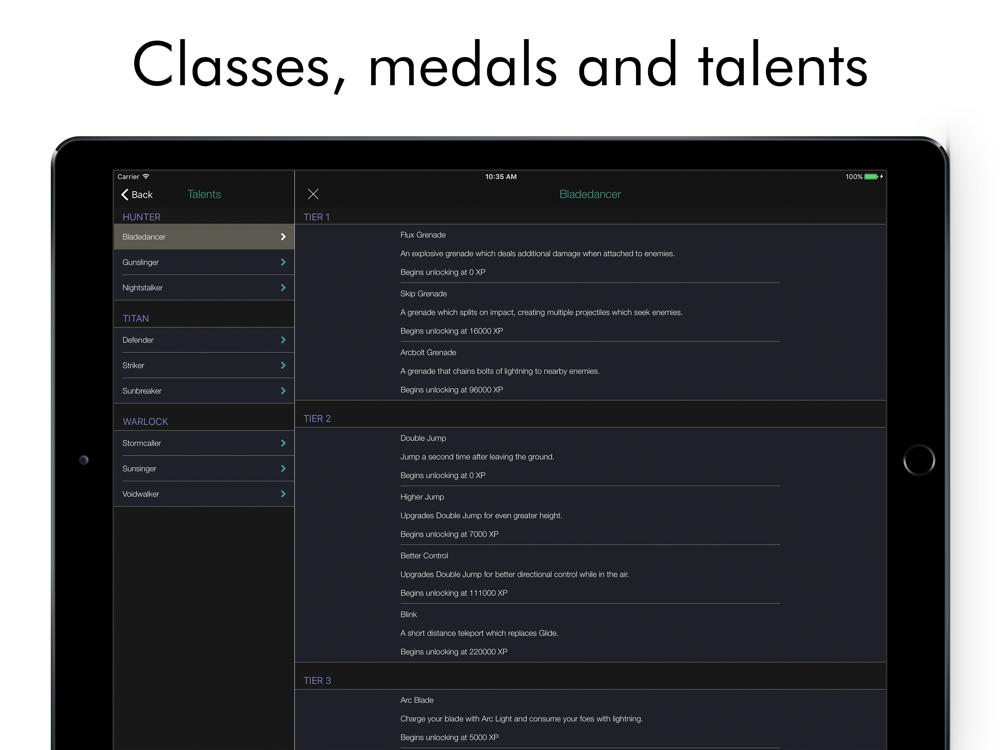The image size is (1000, 750).
Task: Select the Arcbolt Grenade talent name
Action: tap(428, 352)
